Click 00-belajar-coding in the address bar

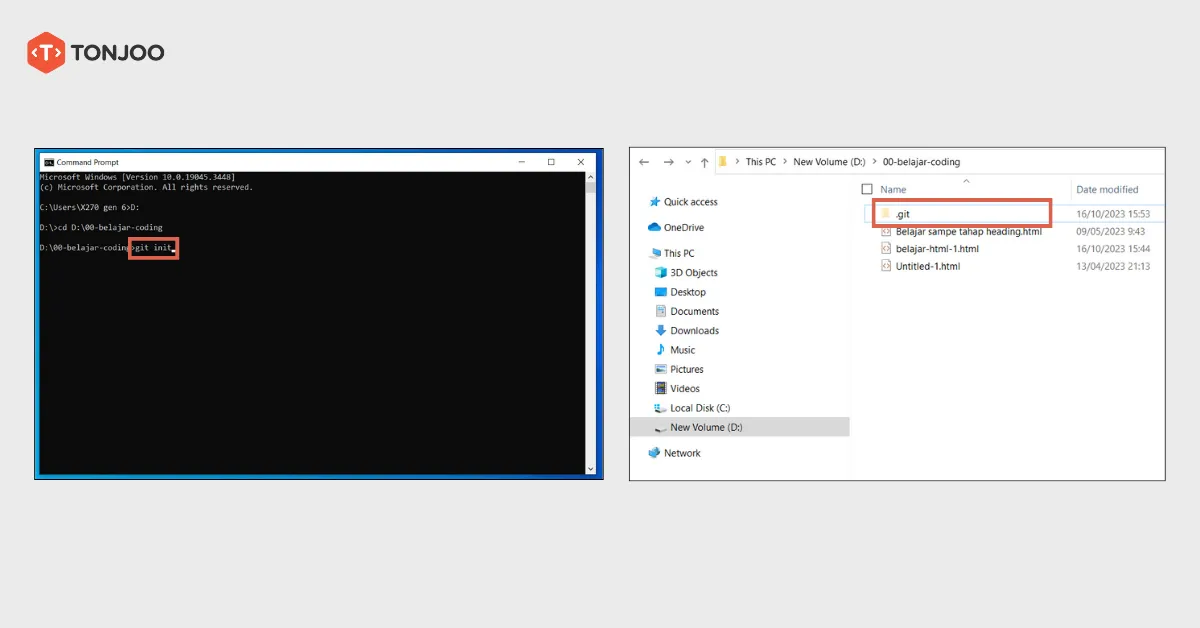point(921,162)
